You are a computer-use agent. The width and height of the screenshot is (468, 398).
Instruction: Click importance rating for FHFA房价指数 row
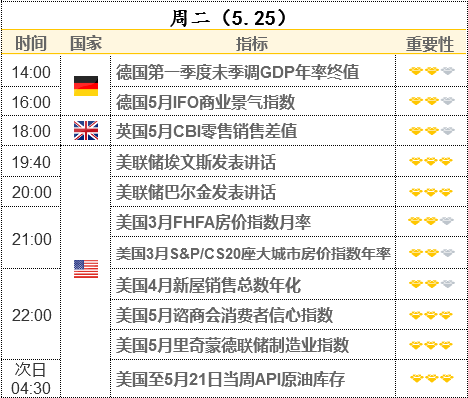[x=431, y=221]
